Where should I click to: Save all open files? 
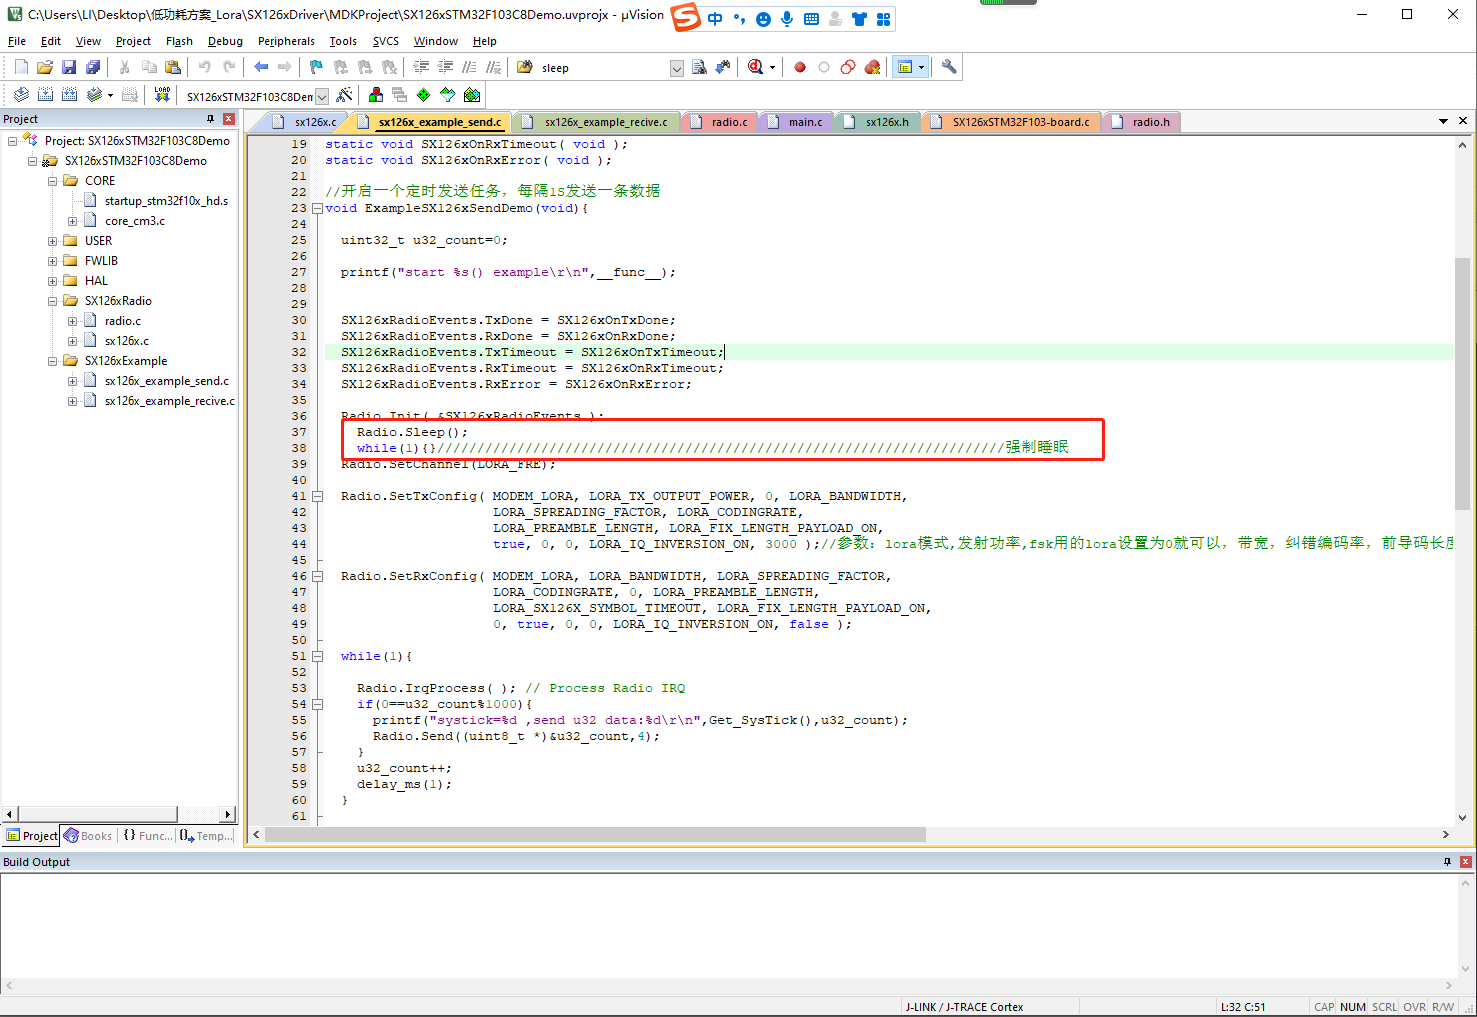pyautogui.click(x=93, y=67)
